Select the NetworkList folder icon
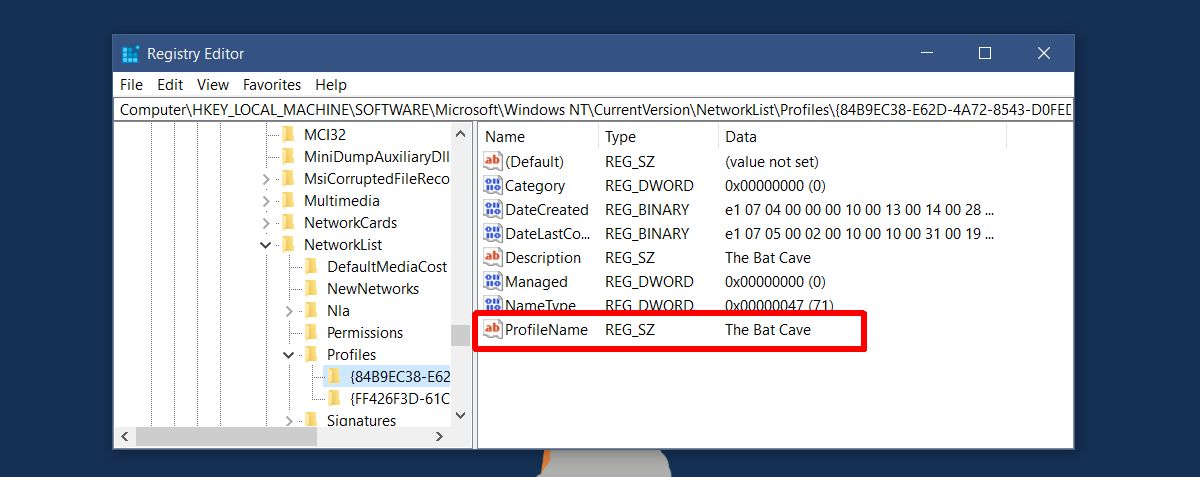 click(x=288, y=245)
